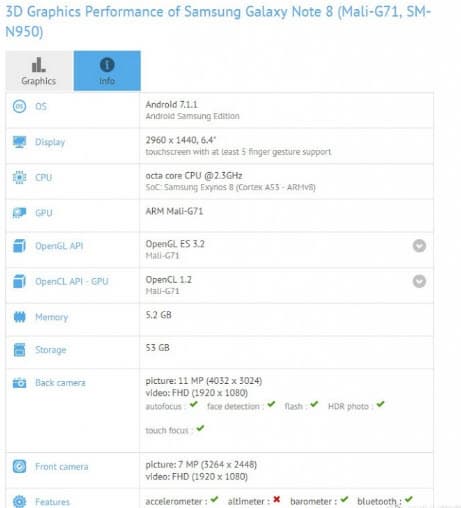
Task: Click the Storage label
Action: click(x=51, y=350)
